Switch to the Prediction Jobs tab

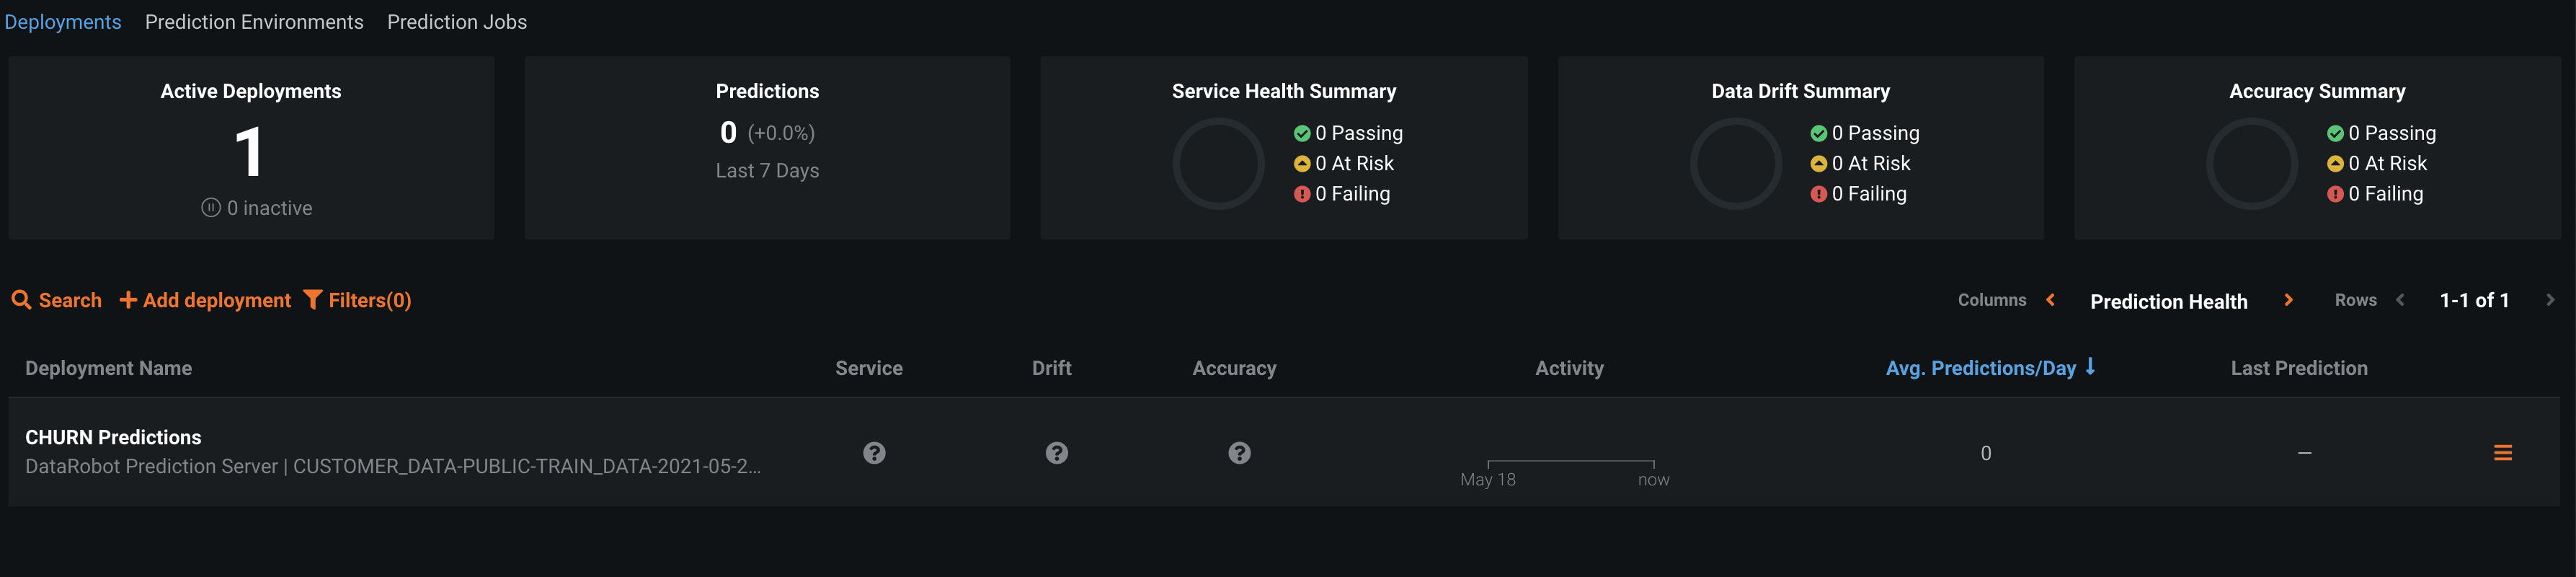457,22
